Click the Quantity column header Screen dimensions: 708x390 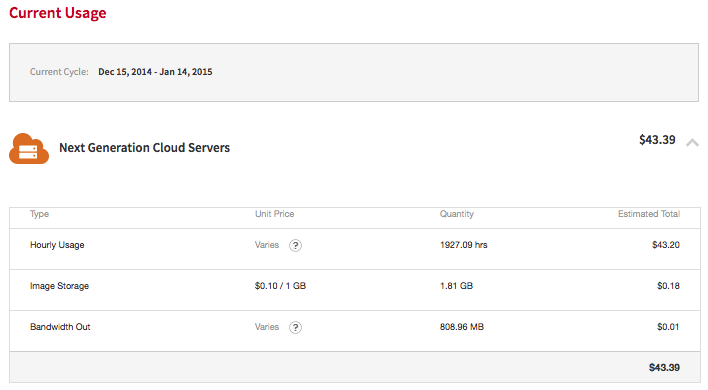coord(457,214)
